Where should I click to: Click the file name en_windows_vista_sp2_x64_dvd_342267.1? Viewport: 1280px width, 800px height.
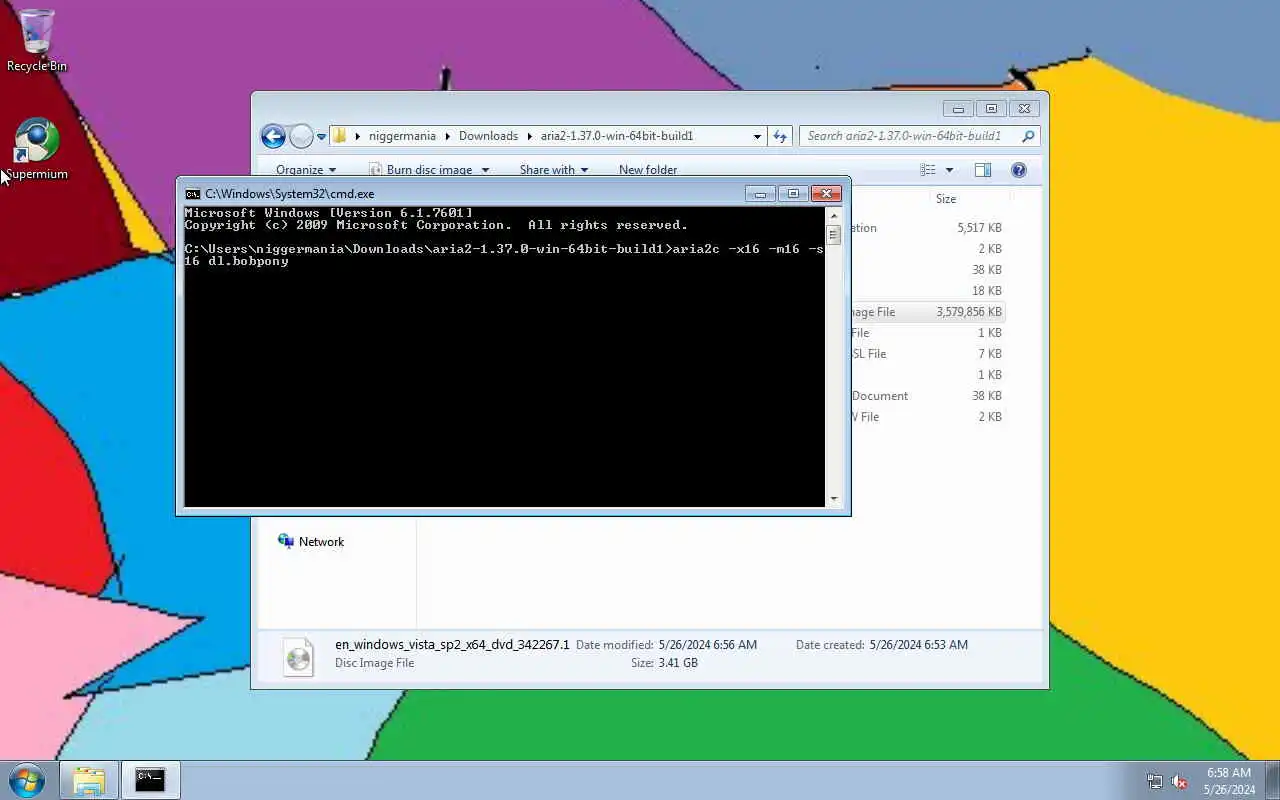coord(452,645)
